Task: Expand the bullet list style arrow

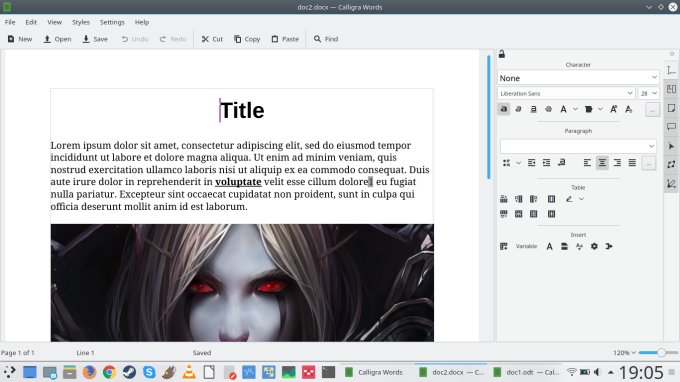Action: (518, 163)
